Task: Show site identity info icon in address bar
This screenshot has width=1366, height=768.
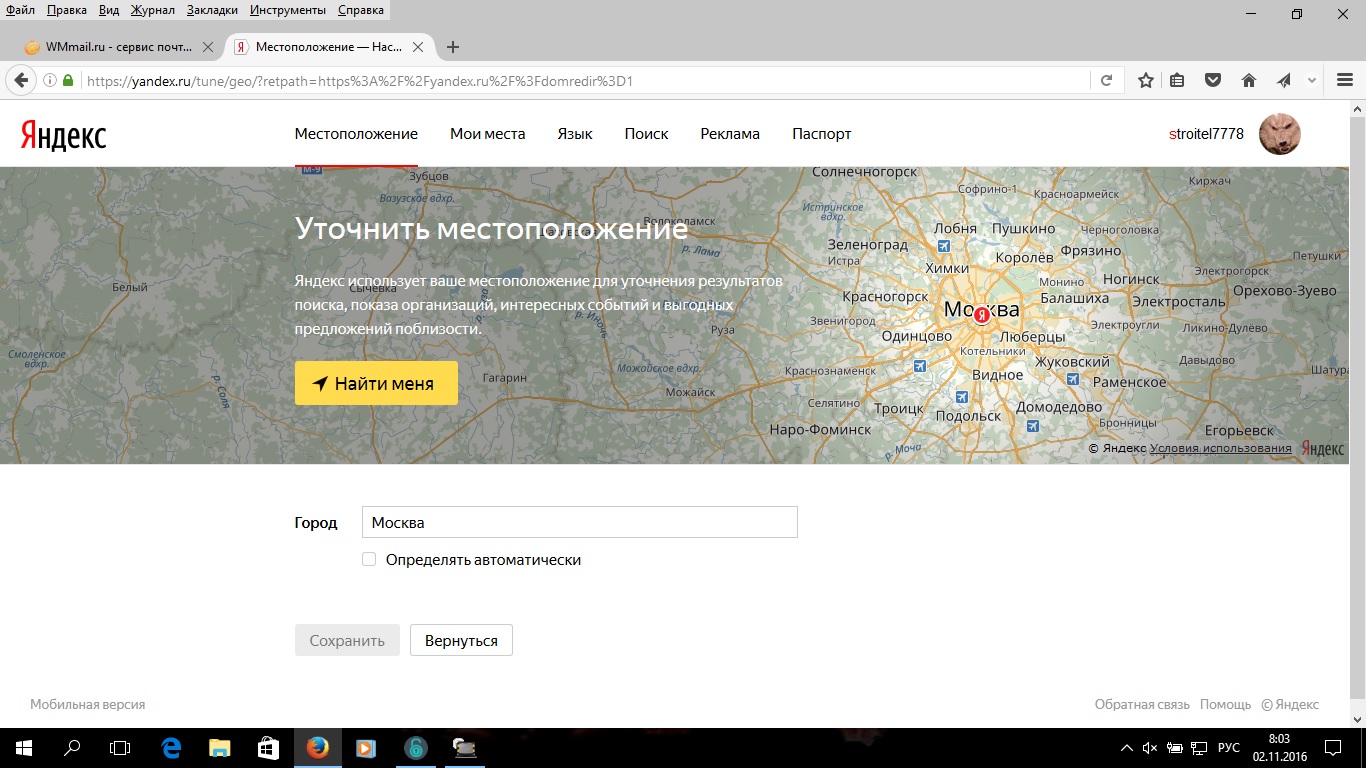Action: 49,81
